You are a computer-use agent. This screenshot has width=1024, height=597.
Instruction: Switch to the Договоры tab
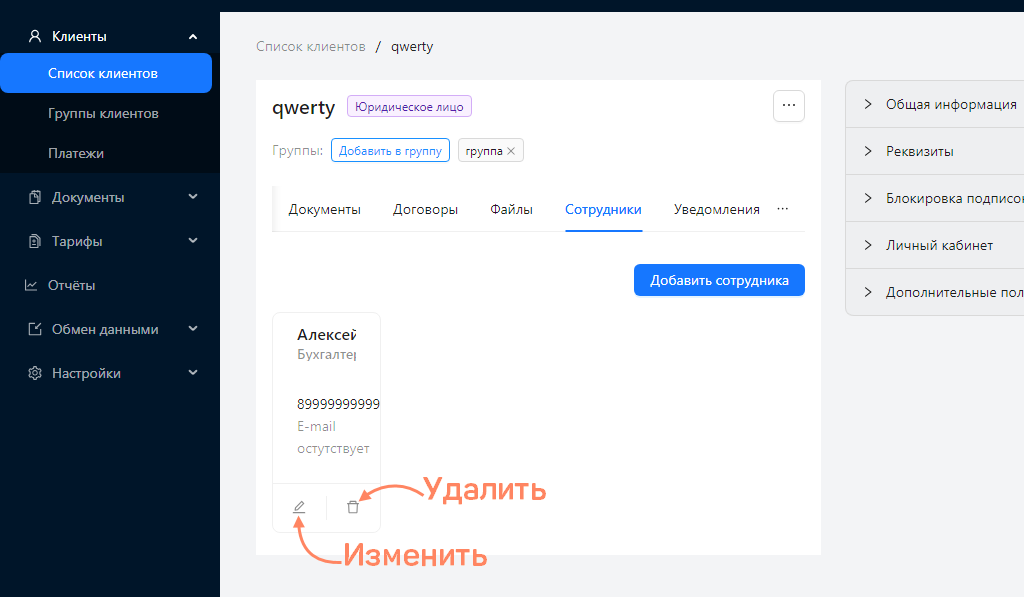(x=425, y=210)
